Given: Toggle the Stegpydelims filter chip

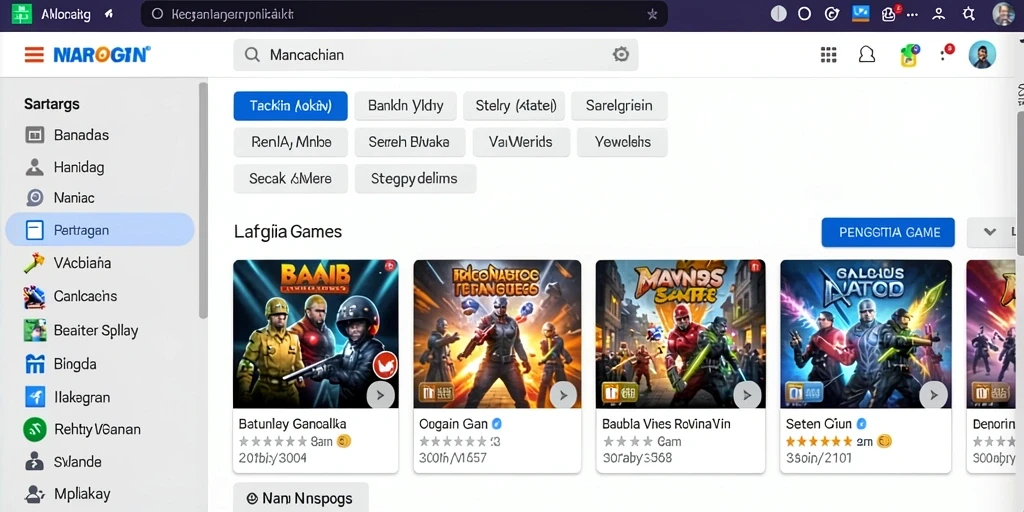Looking at the screenshot, I should 415,178.
